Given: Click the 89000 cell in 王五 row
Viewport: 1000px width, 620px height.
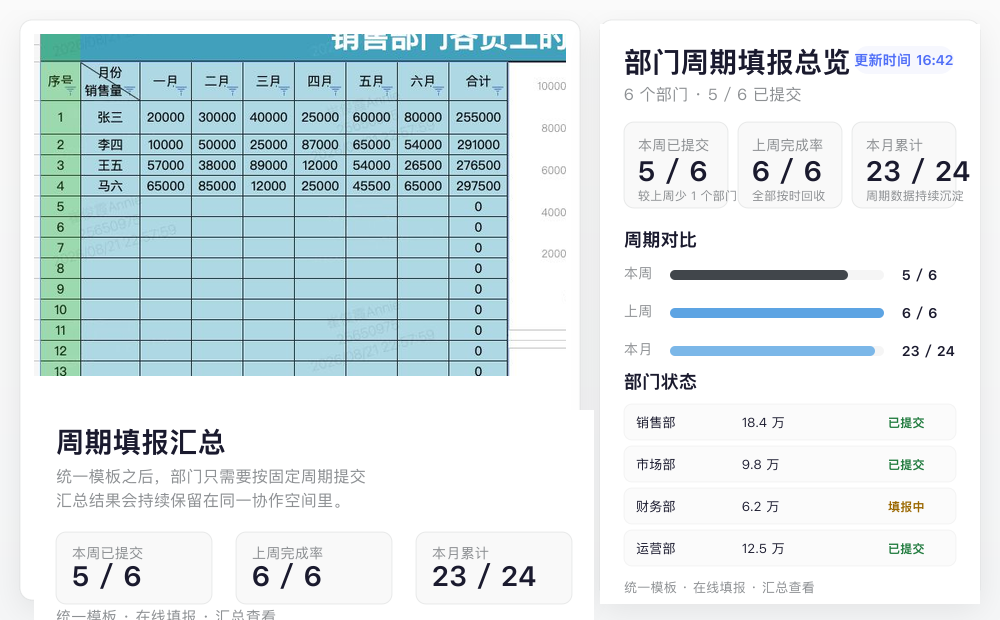Looking at the screenshot, I should point(268,165).
